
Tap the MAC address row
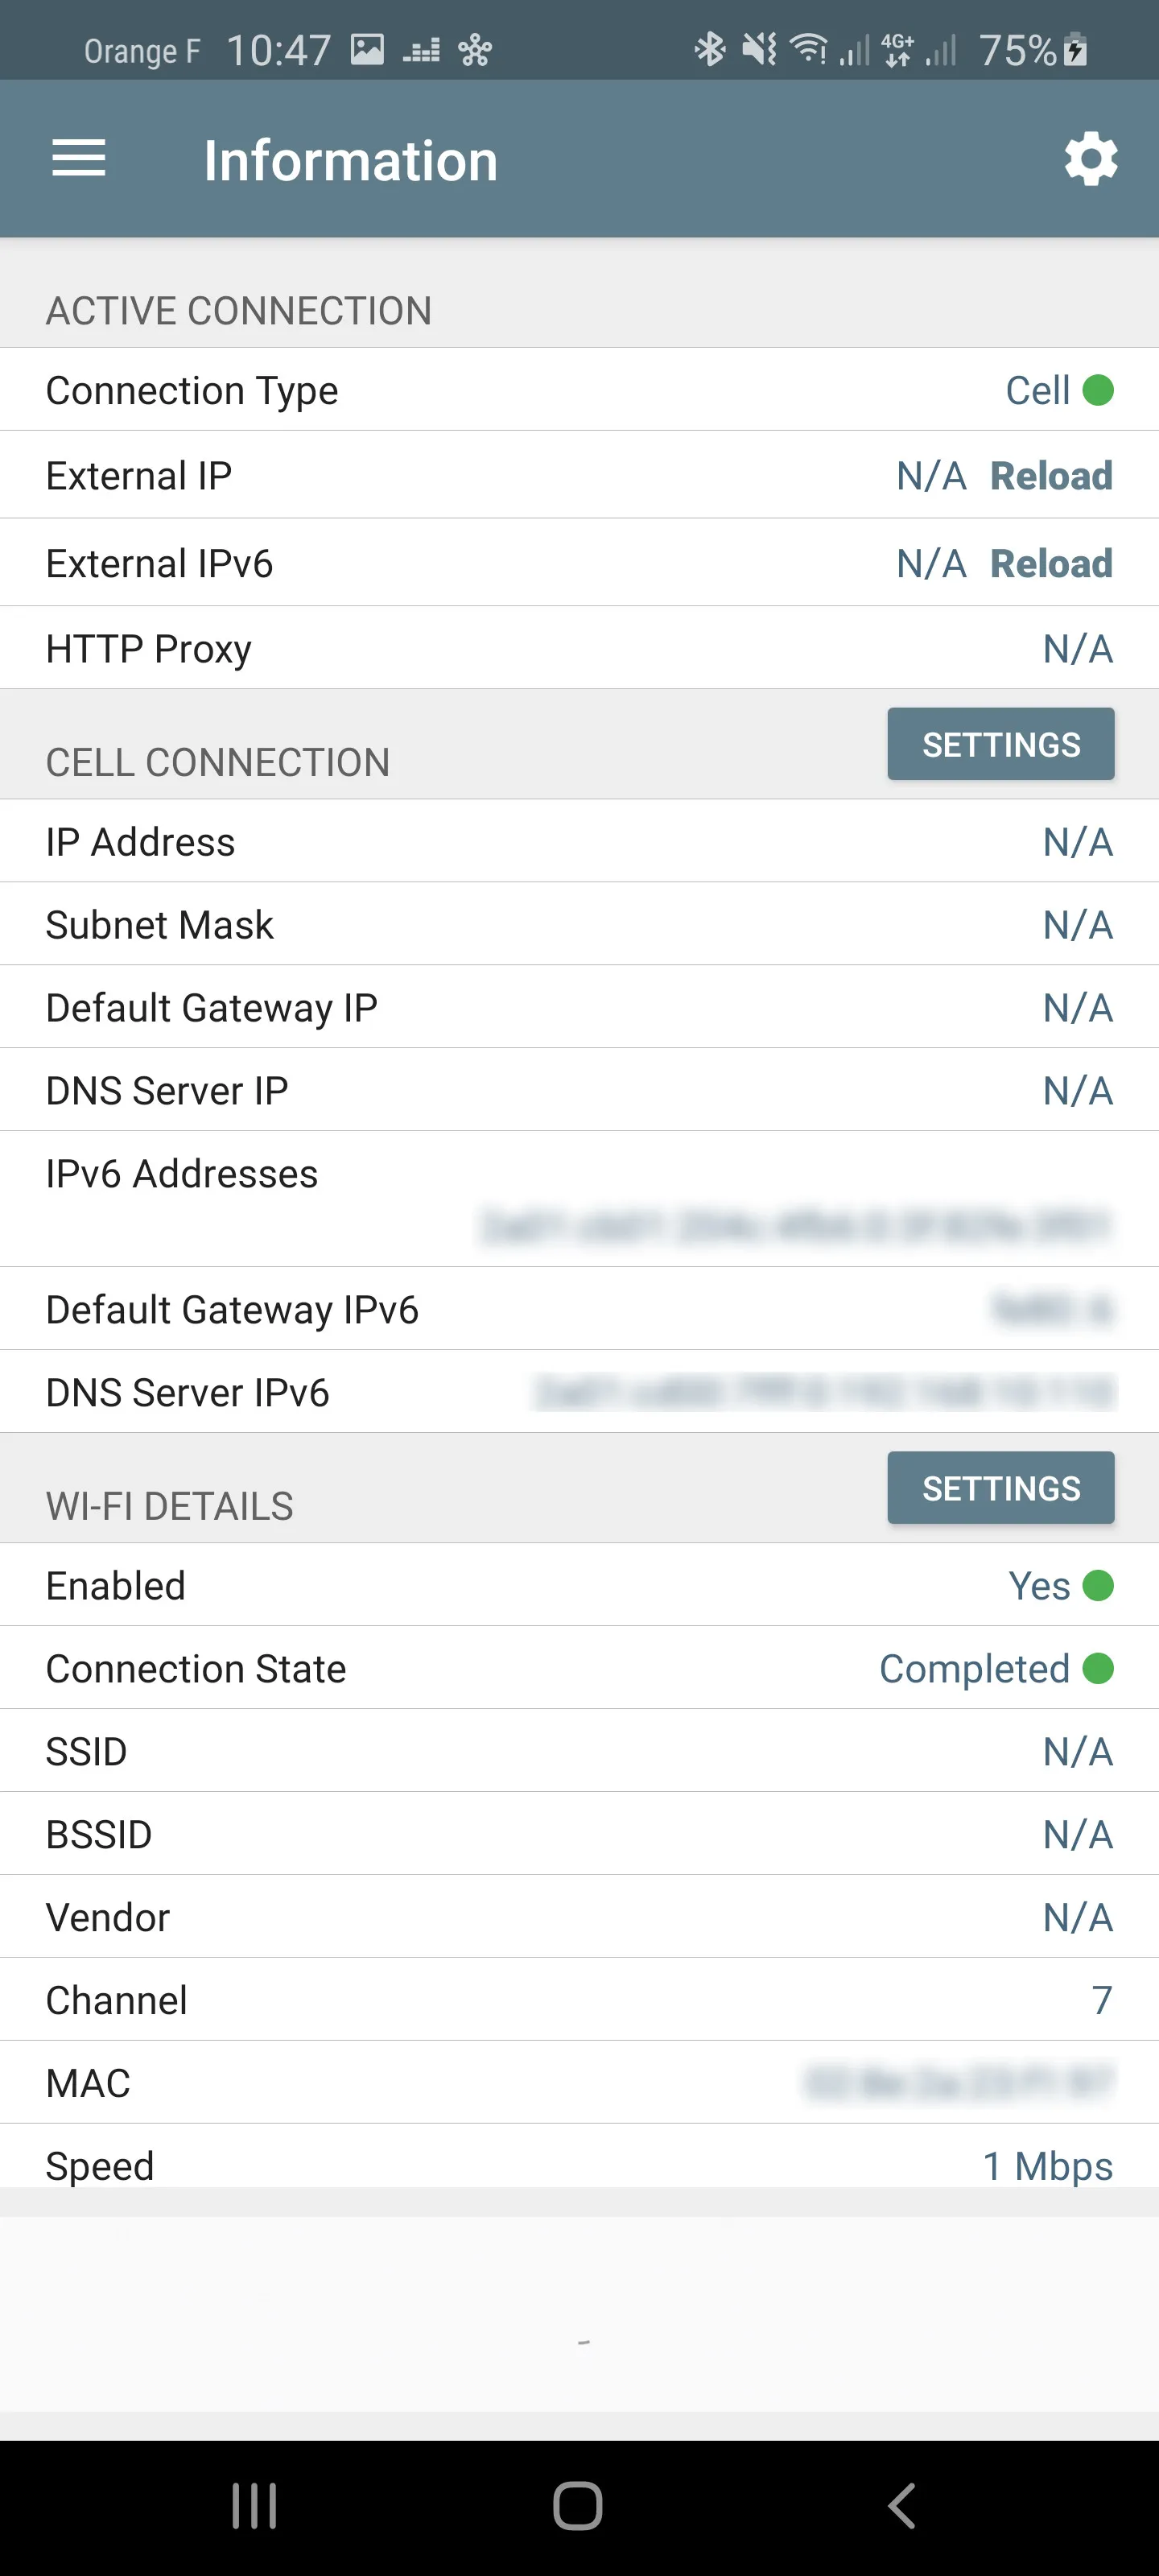point(579,2083)
